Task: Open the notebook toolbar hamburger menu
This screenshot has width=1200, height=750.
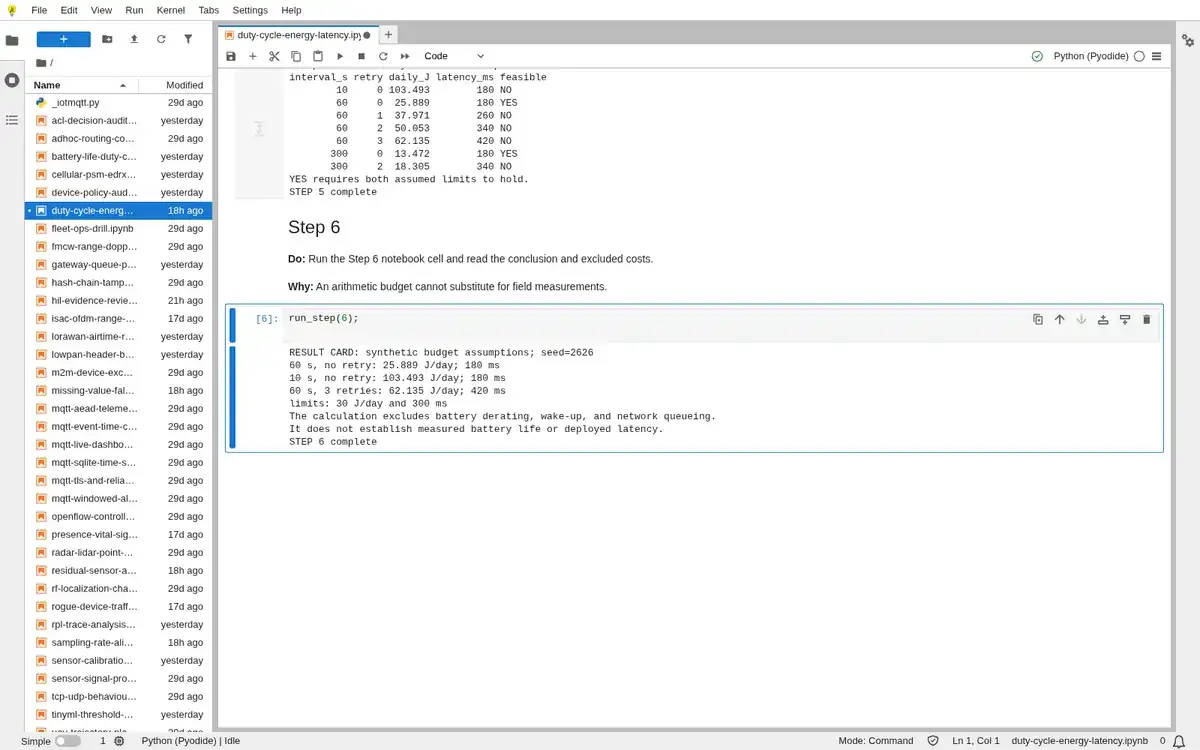Action: (1157, 56)
